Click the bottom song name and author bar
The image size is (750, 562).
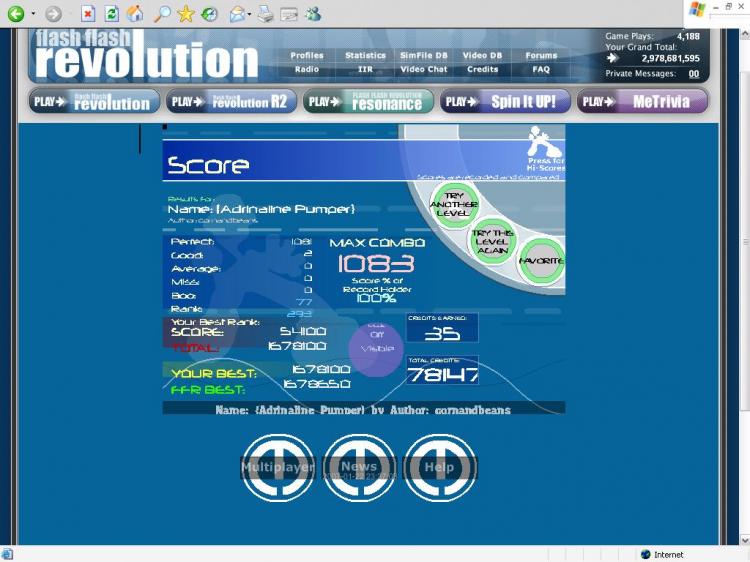[x=364, y=409]
